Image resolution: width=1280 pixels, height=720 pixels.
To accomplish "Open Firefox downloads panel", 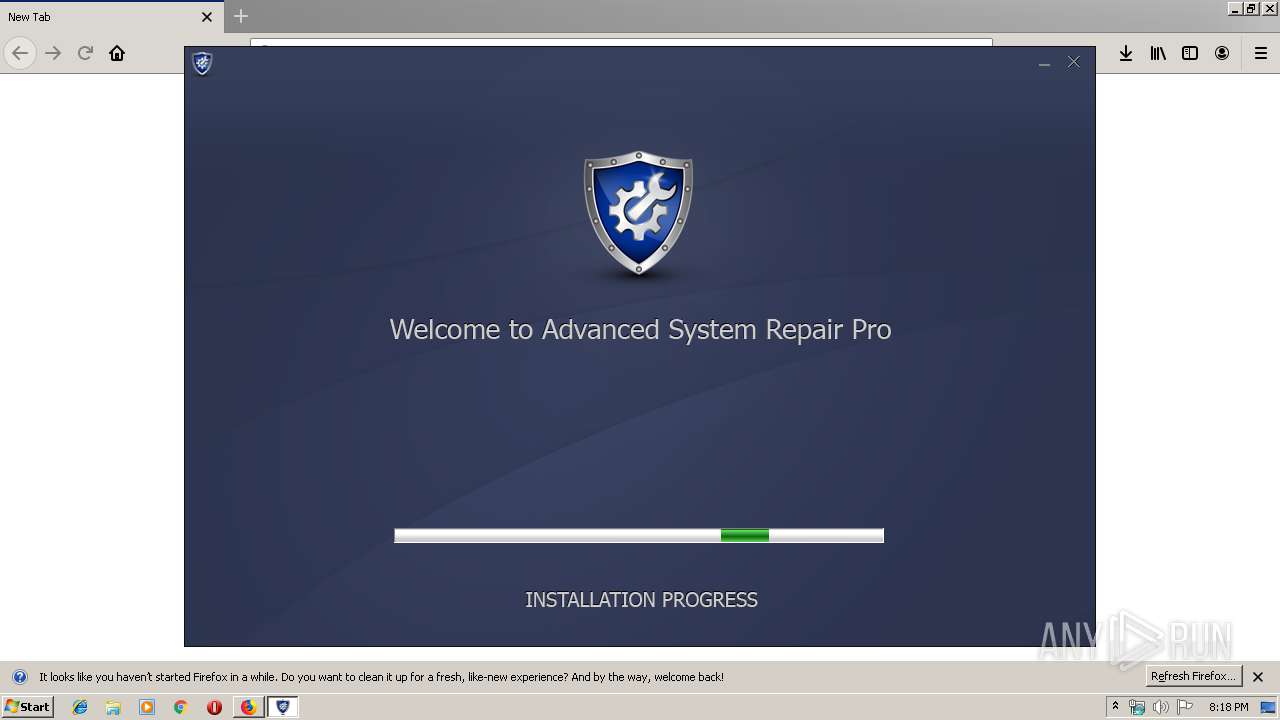I will [x=1126, y=53].
